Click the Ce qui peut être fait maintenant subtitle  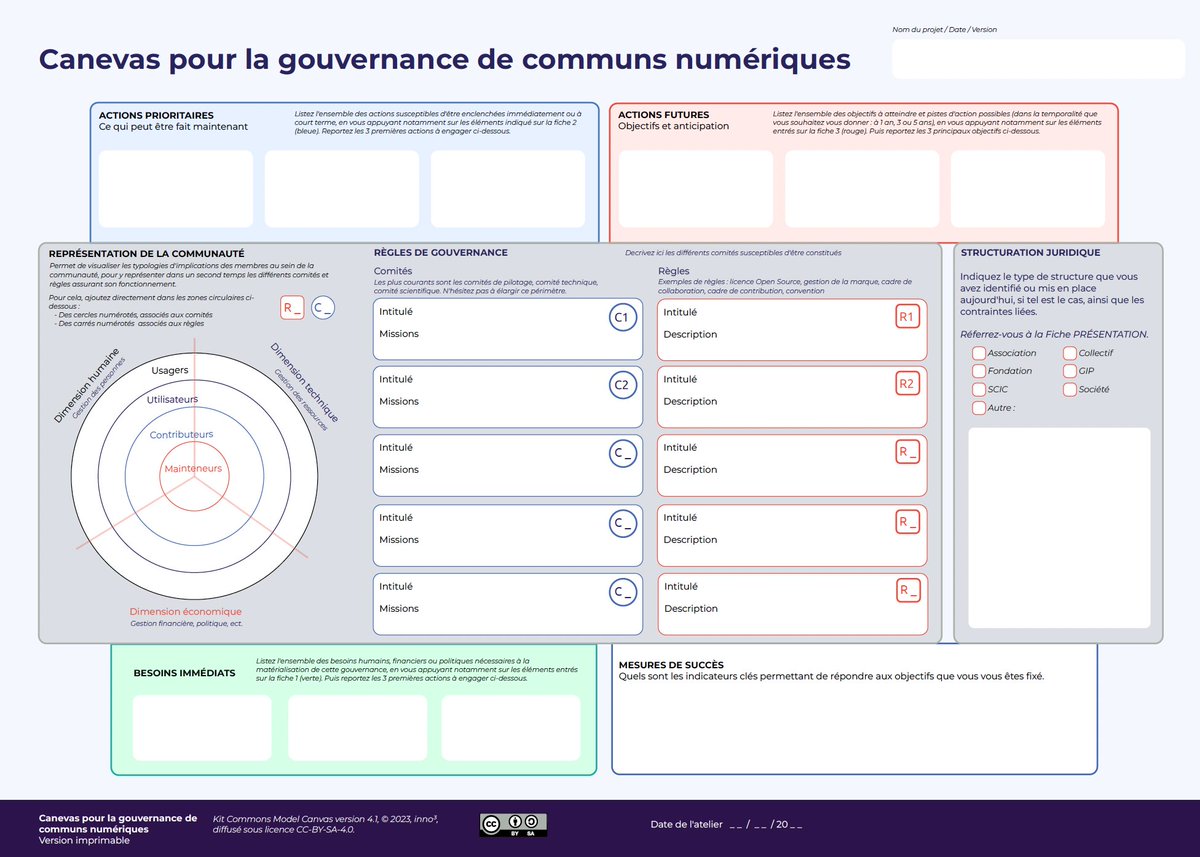[x=172, y=127]
